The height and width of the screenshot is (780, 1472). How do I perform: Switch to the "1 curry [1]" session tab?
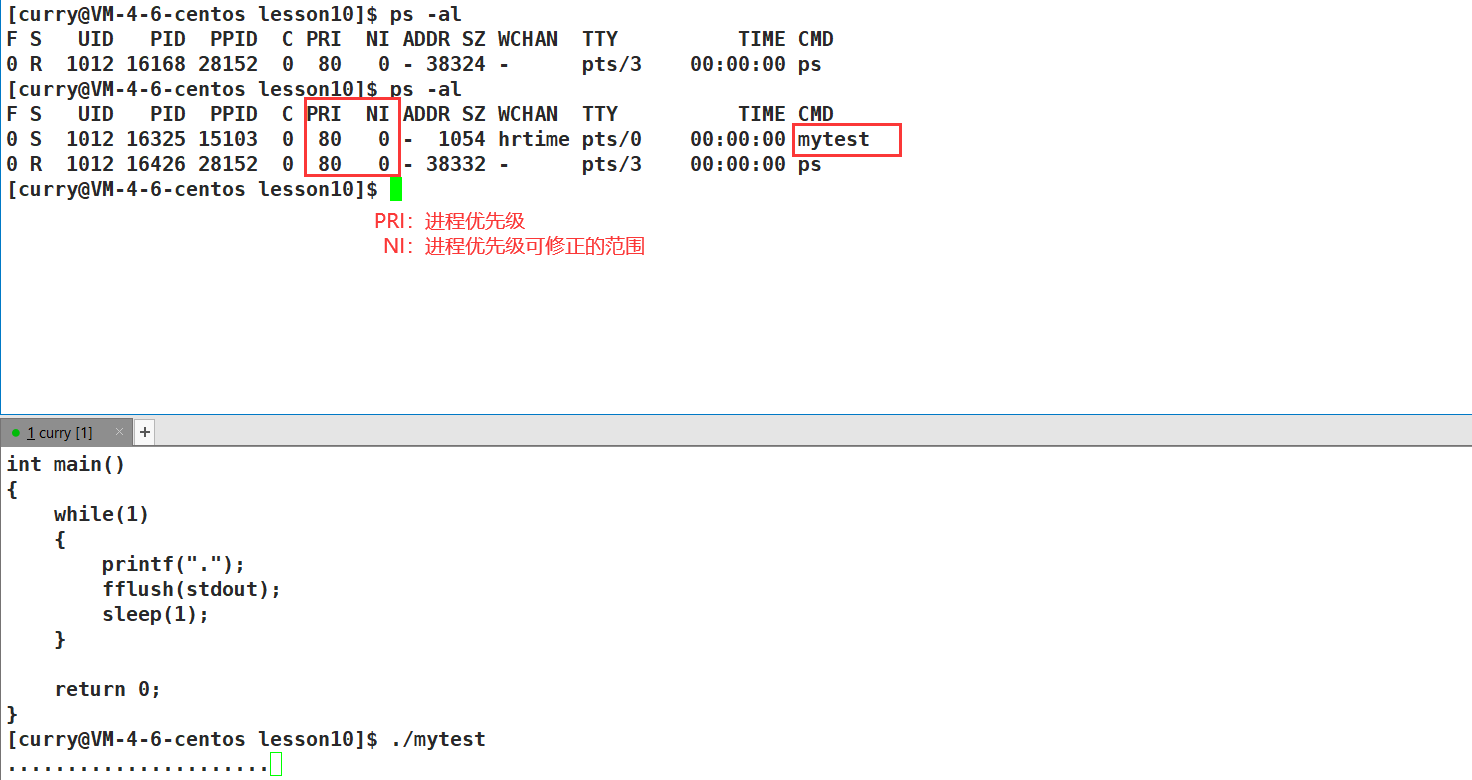click(x=66, y=432)
